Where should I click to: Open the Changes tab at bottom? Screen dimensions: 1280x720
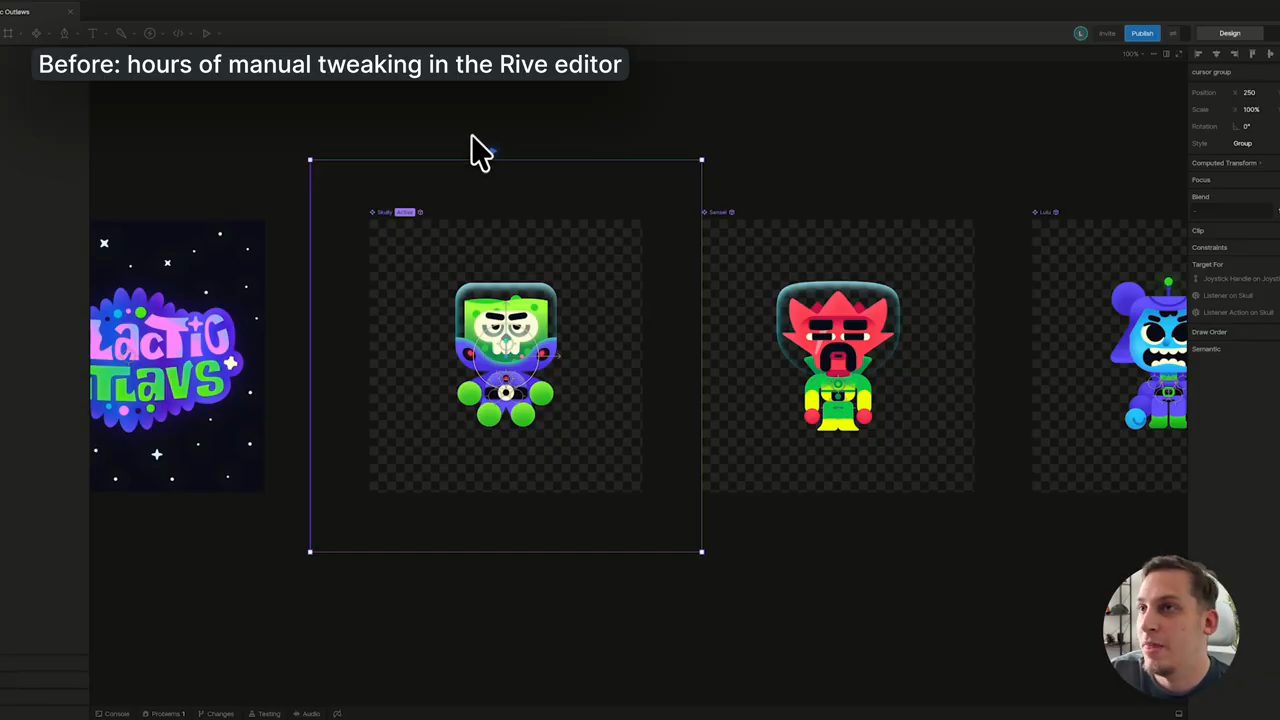pyautogui.click(x=216, y=714)
